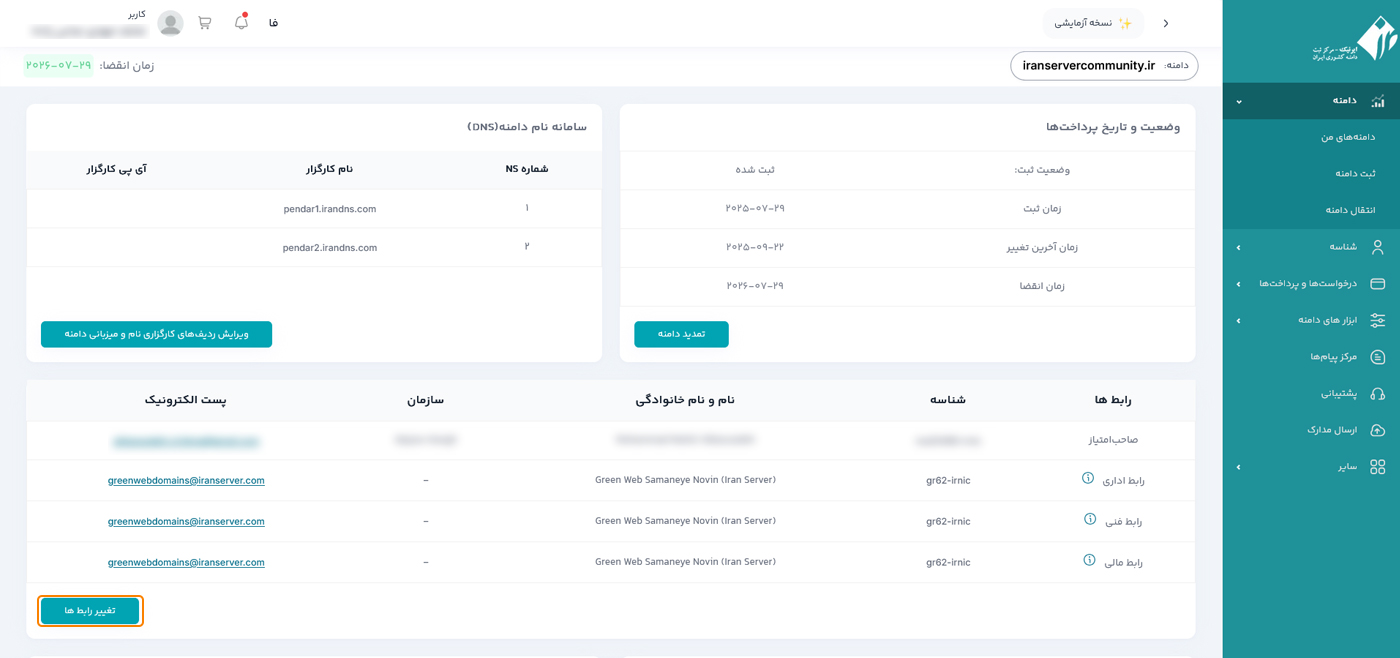Open the shopping cart icon
This screenshot has width=1400, height=658.
[205, 23]
